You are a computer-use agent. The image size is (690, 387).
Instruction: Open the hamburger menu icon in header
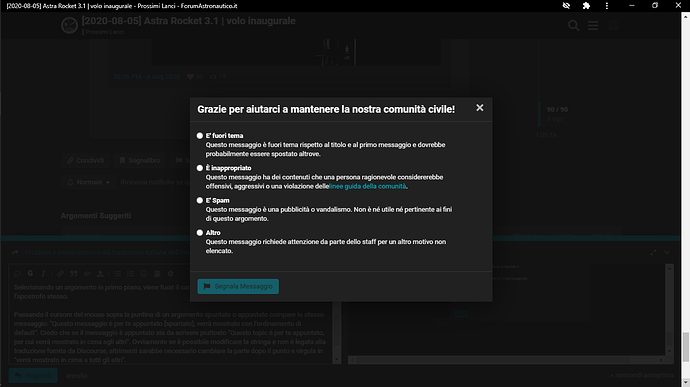click(593, 26)
